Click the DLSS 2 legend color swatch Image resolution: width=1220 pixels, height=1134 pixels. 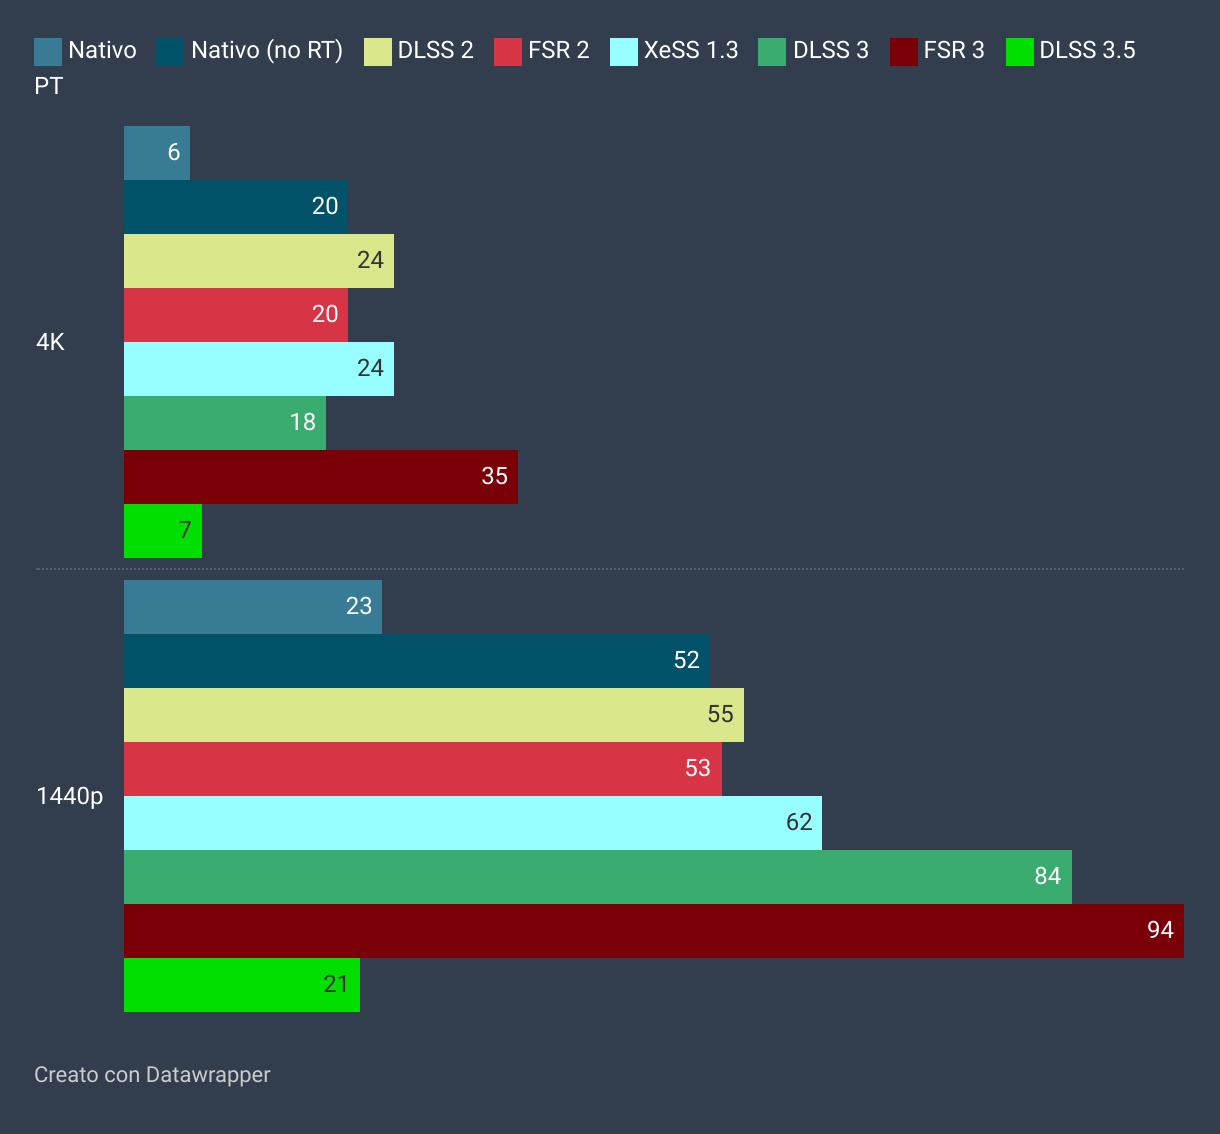[378, 52]
